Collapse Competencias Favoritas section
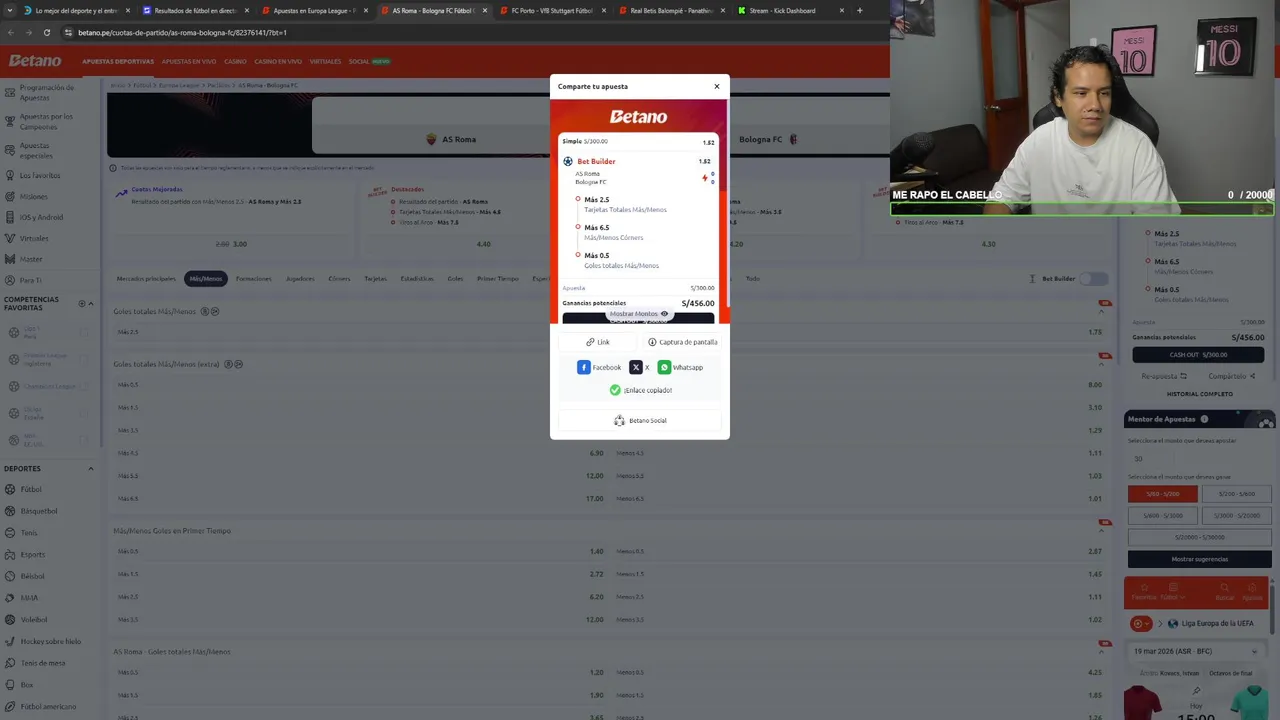The width and height of the screenshot is (1280, 720). click(91, 304)
